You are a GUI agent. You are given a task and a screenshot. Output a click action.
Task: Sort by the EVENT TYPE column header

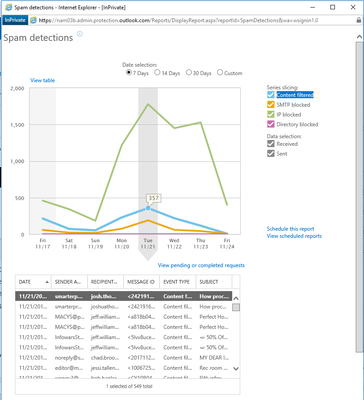[x=176, y=282]
